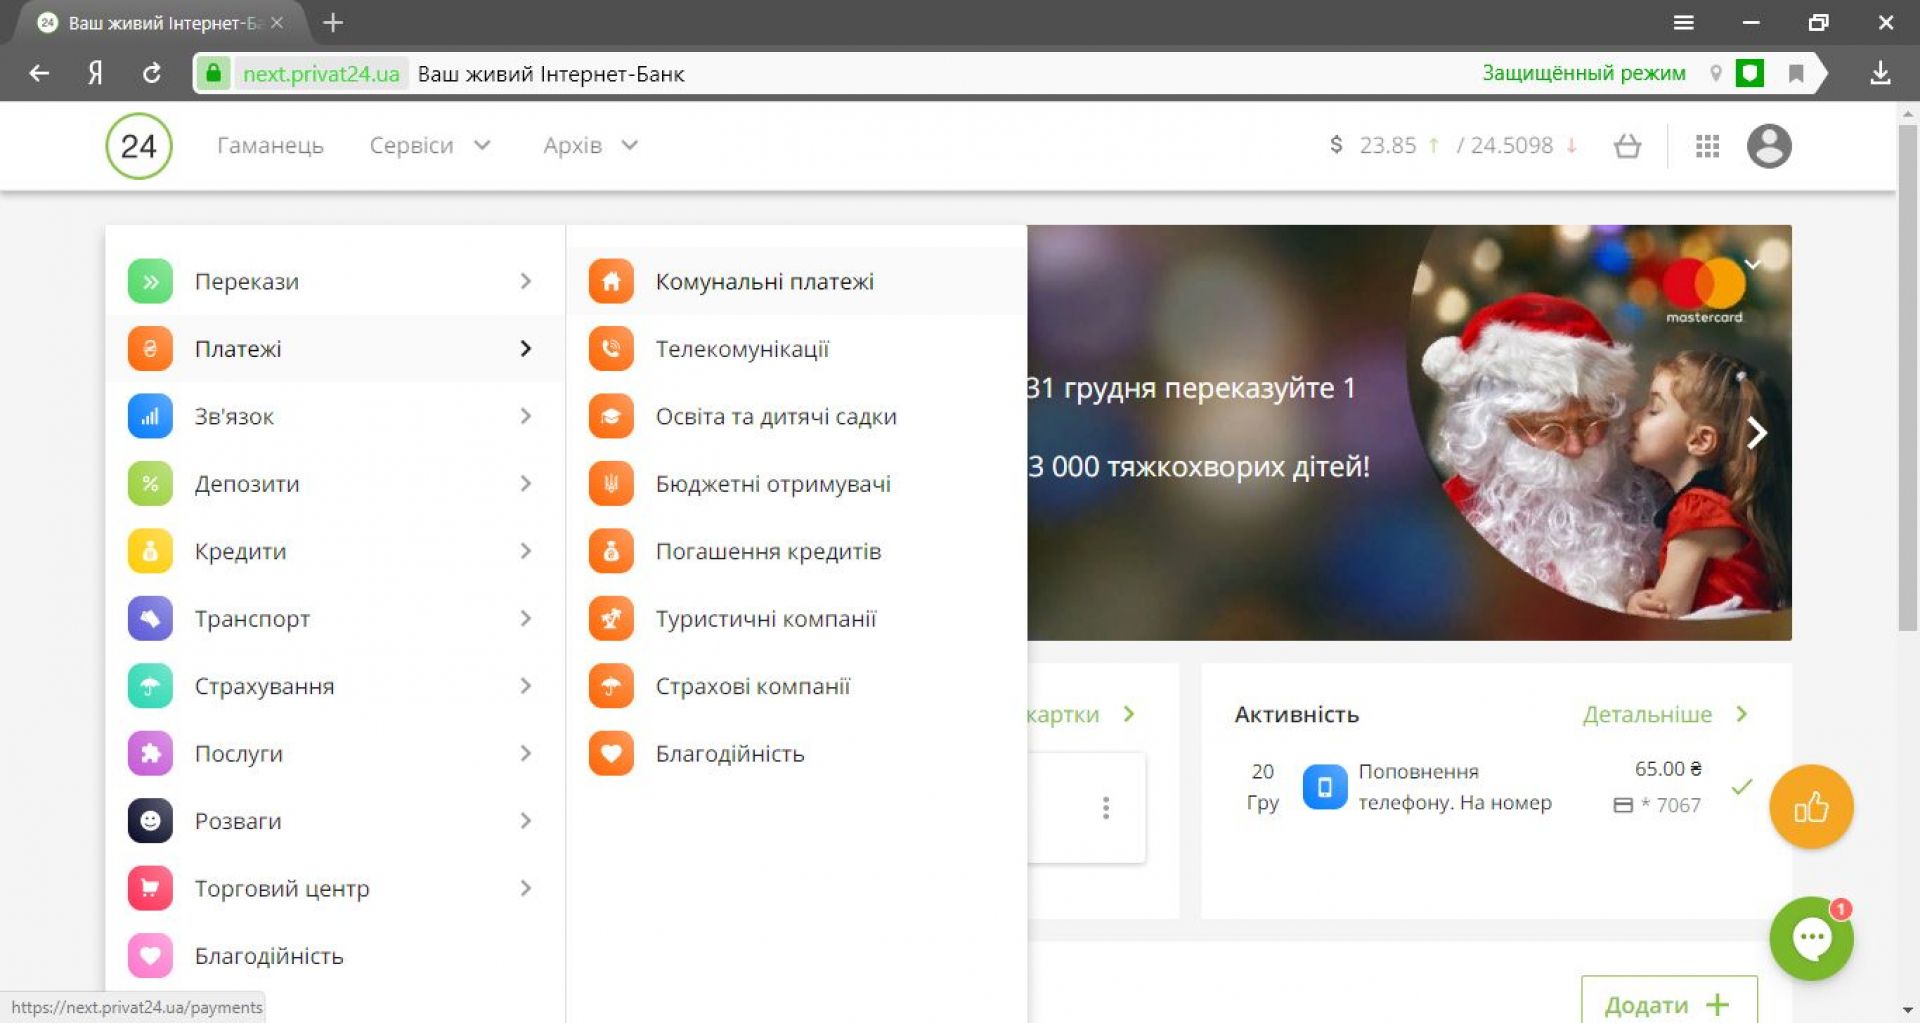Choose Погашення кредитів option
This screenshot has width=1920, height=1023.
[768, 551]
